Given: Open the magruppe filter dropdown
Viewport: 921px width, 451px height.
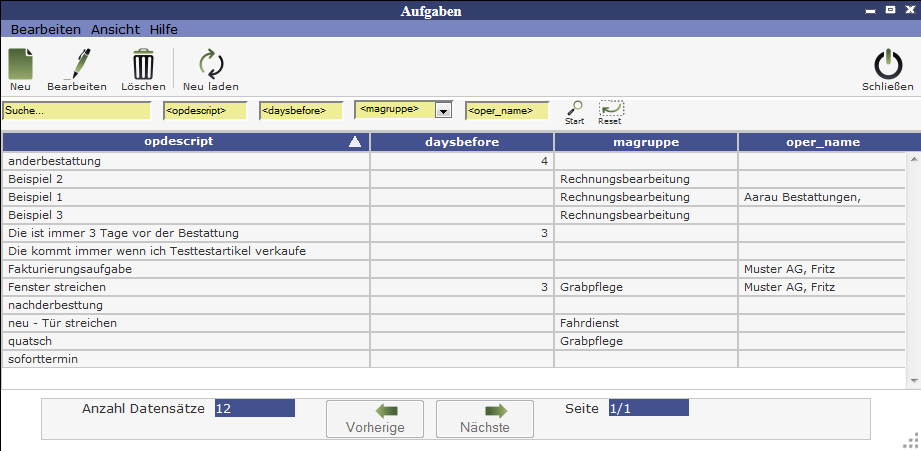Looking at the screenshot, I should coord(444,110).
